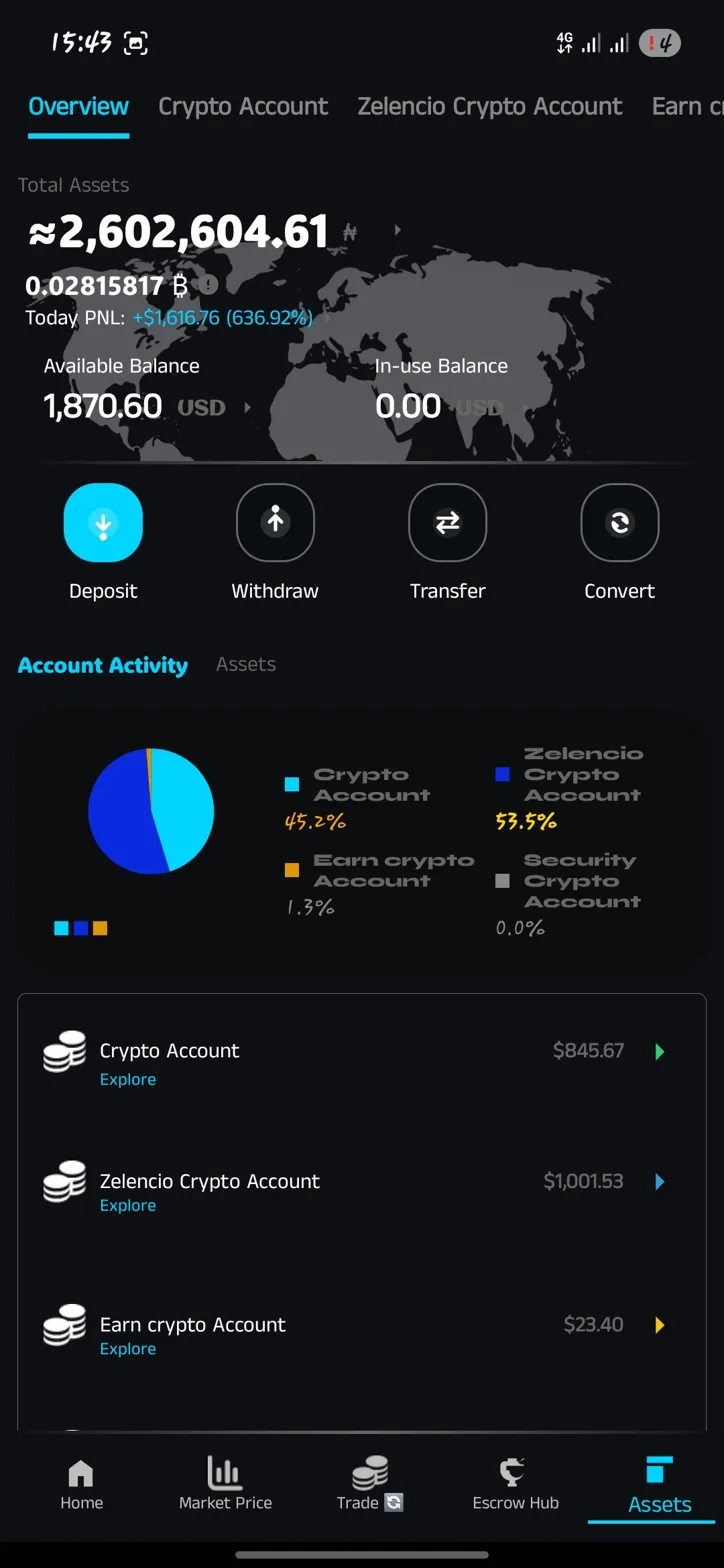
Task: Tap the $845.67 Crypto Account balance
Action: click(x=588, y=1051)
